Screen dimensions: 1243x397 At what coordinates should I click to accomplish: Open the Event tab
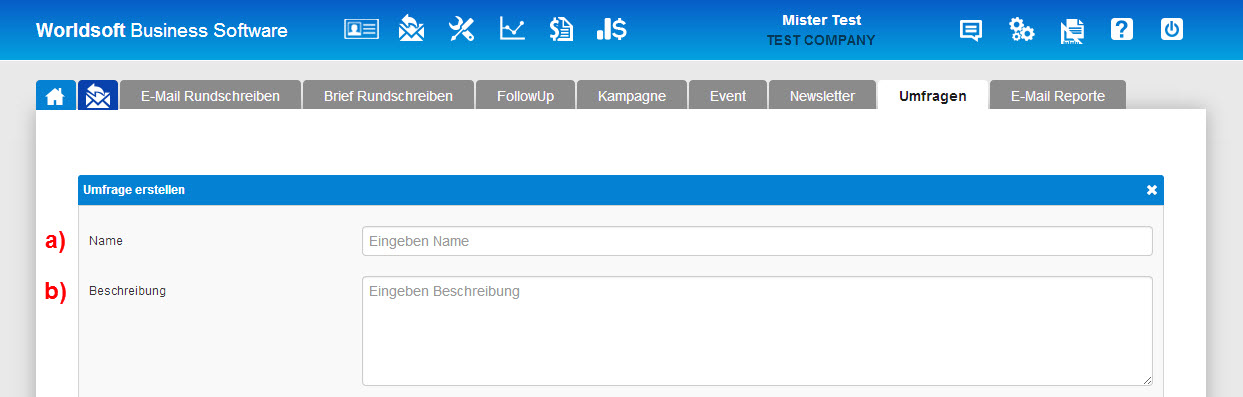pos(728,96)
